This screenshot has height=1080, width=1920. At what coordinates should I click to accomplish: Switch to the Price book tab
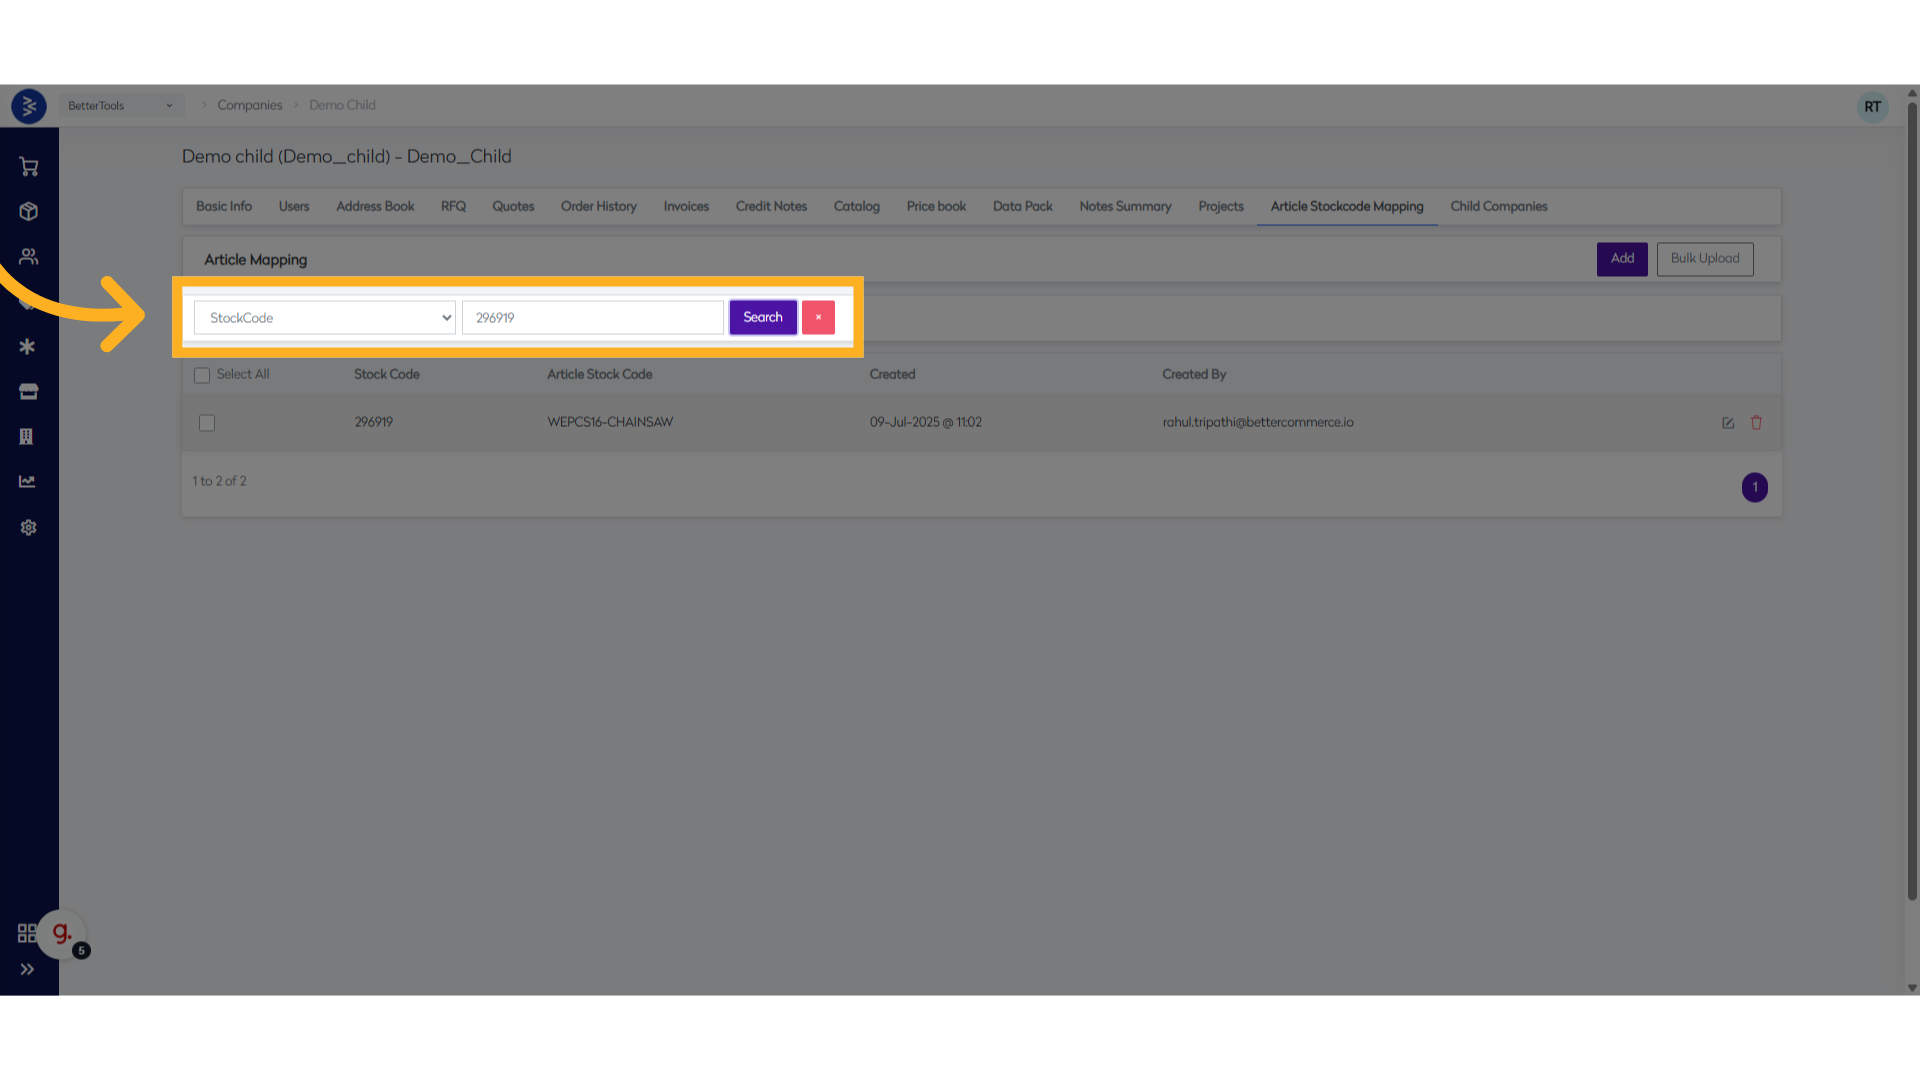(936, 207)
